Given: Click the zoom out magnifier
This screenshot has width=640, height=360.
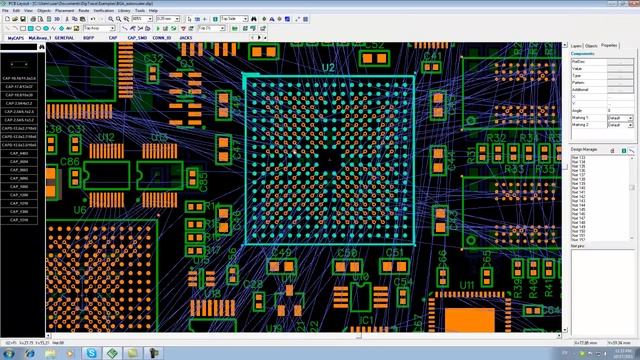Looking at the screenshot, I should click(118, 19).
